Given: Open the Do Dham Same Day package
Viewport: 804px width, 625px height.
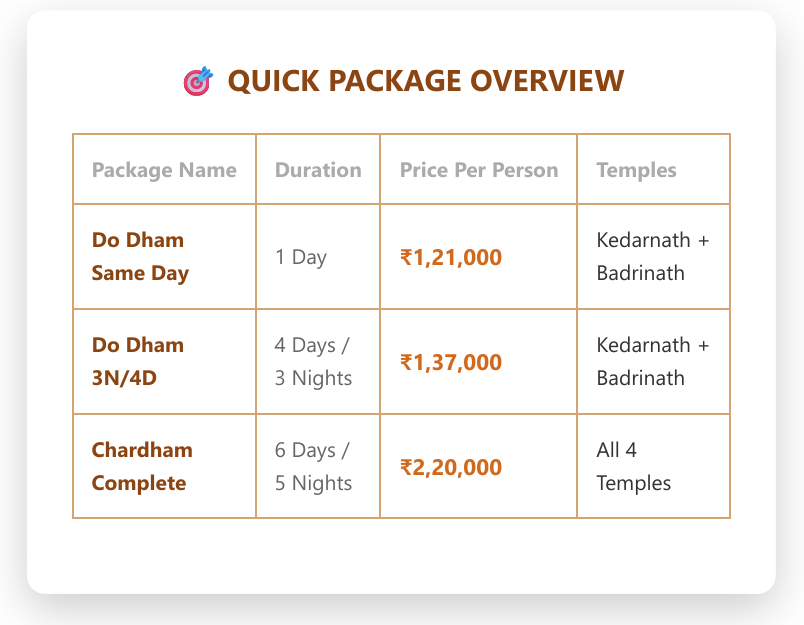Looking at the screenshot, I should [140, 257].
